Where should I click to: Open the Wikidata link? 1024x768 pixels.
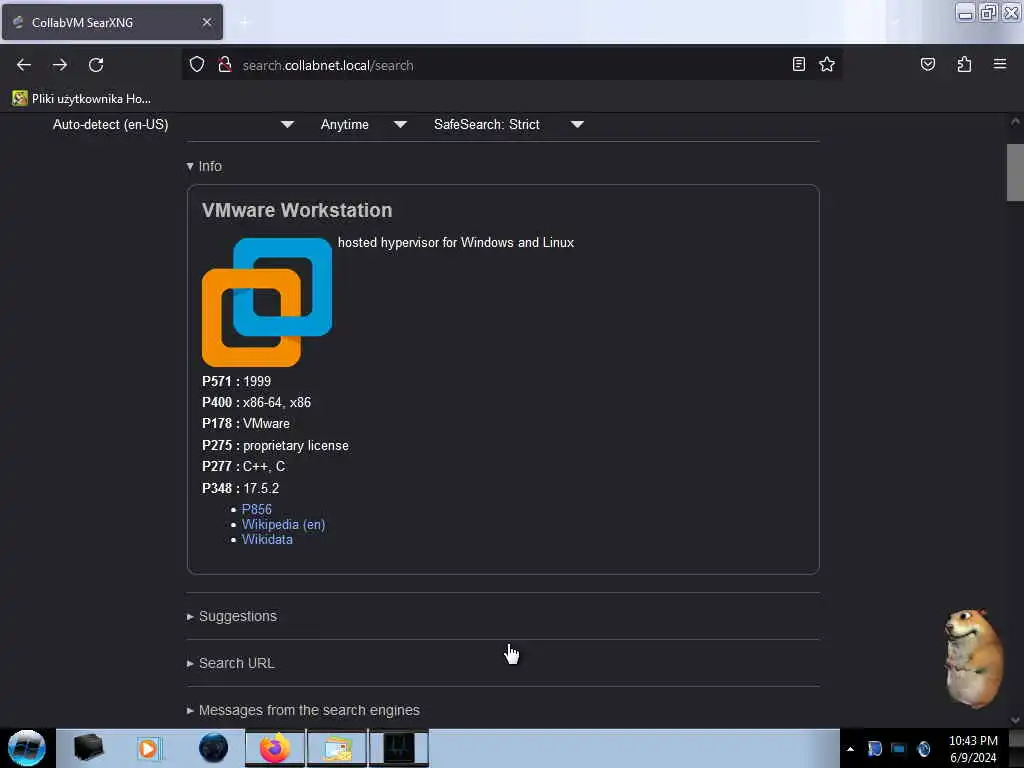tap(267, 539)
